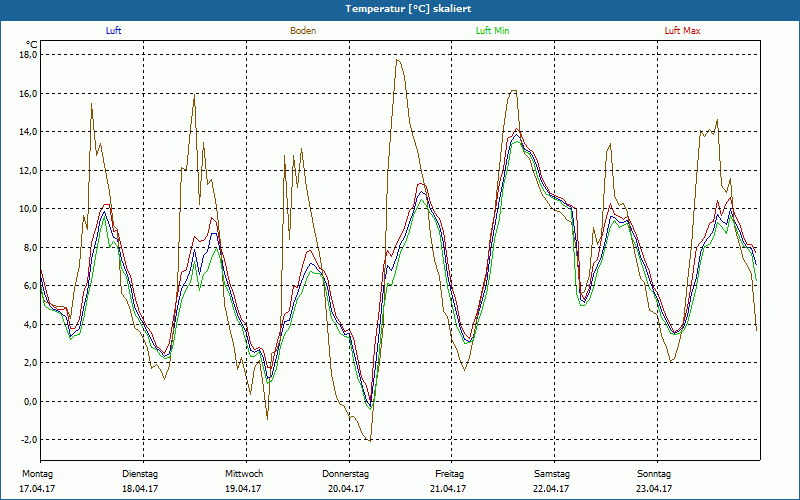Click the green Luft Min legend label
800x500 pixels.
pos(492,31)
